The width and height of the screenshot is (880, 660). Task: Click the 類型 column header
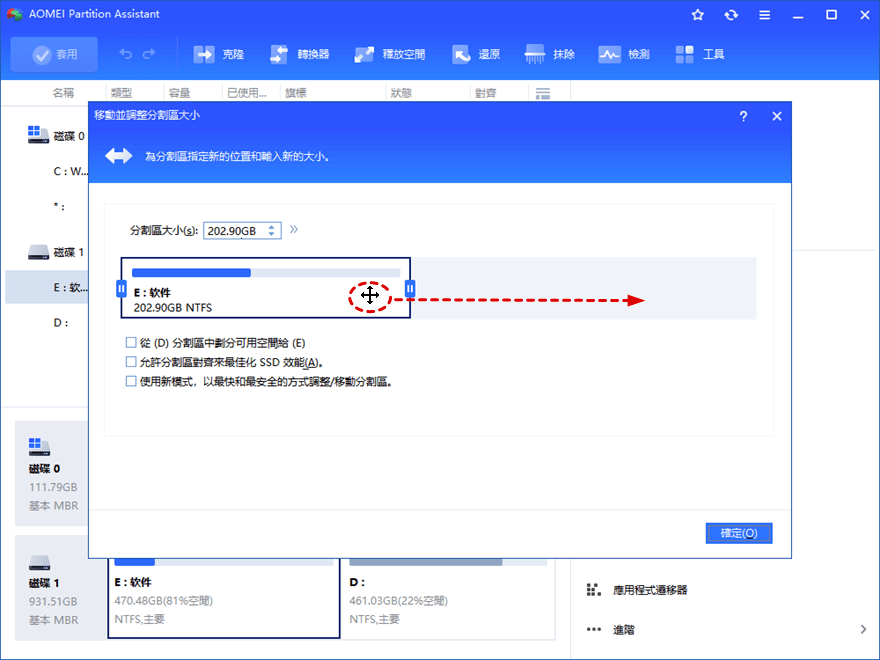tap(121, 93)
